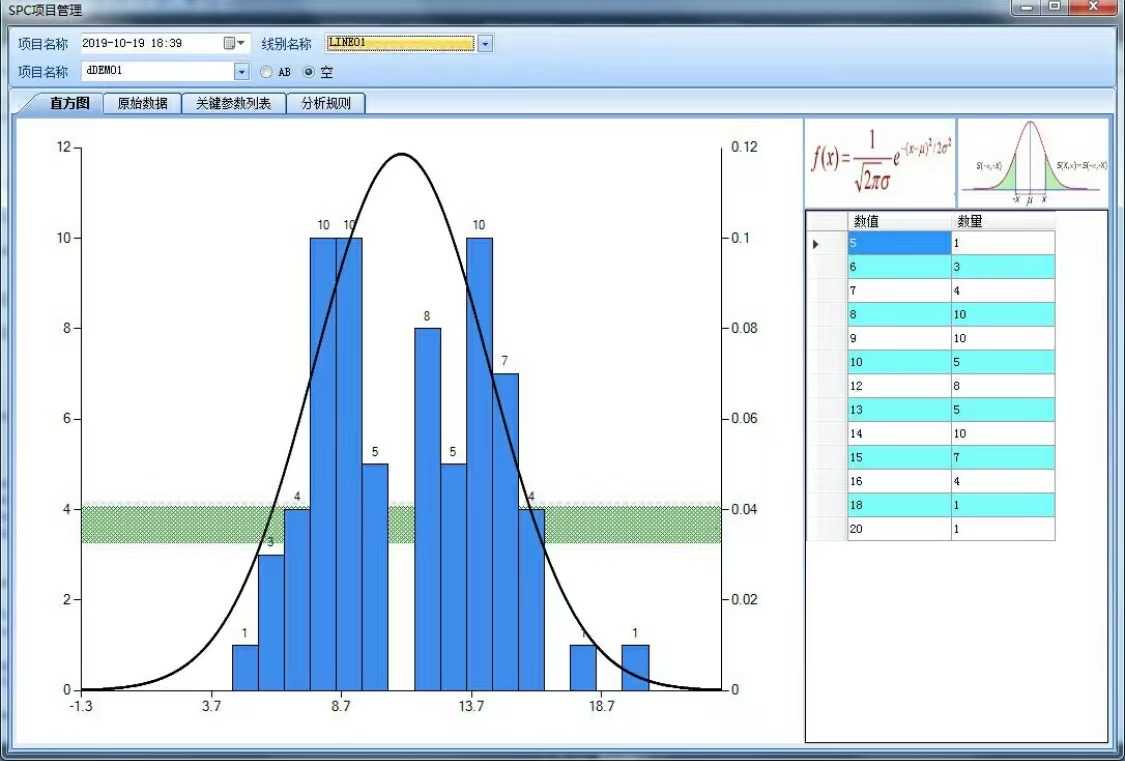Go to the 分析规则 tab

(326, 103)
